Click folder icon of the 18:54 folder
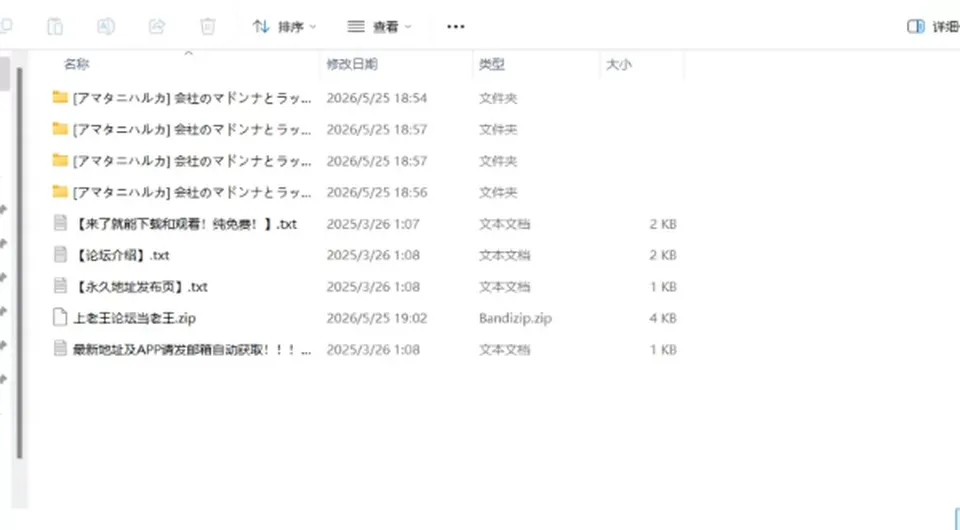960x530 pixels. click(x=60, y=97)
